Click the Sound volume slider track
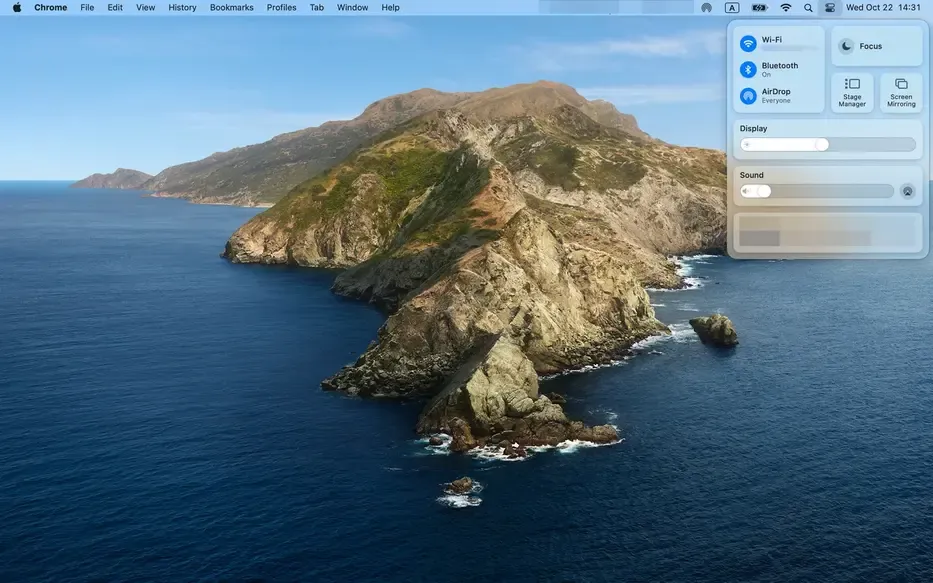 point(817,191)
